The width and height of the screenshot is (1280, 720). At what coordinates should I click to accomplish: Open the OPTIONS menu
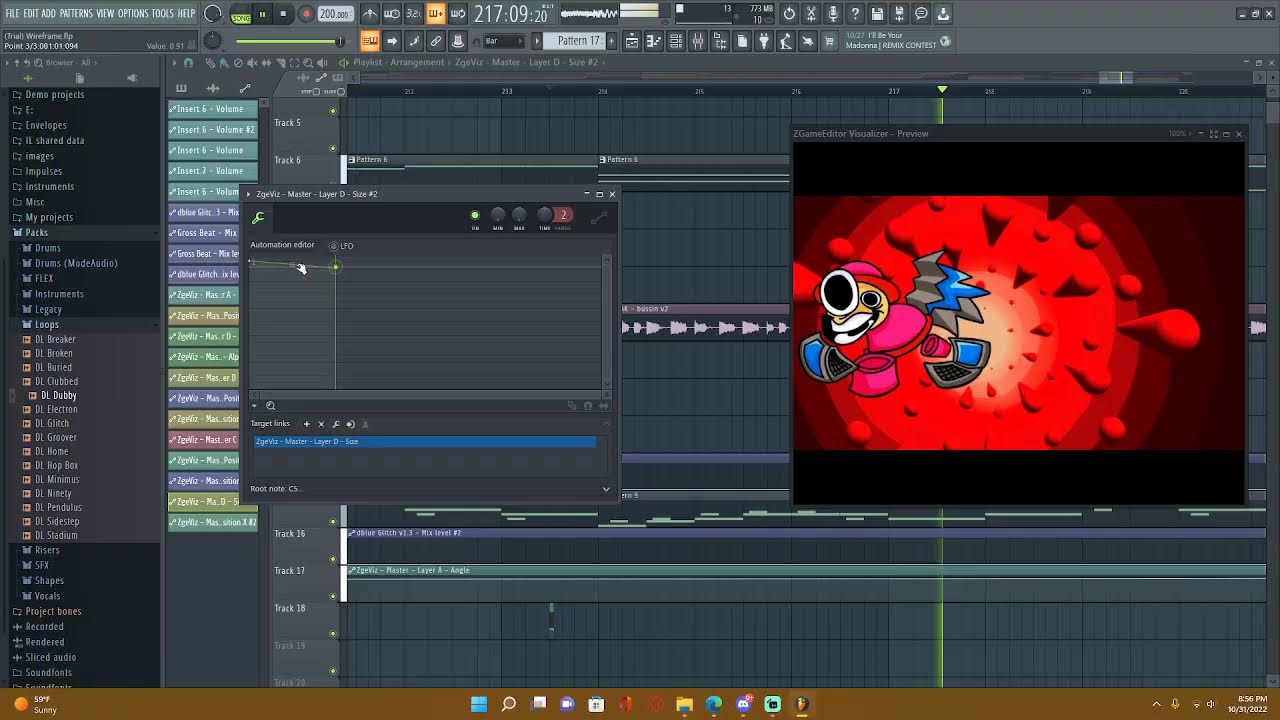pos(133,14)
